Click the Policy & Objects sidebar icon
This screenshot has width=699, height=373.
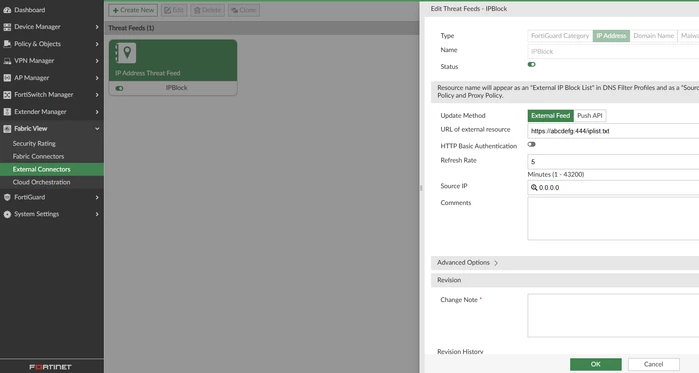click(x=7, y=44)
